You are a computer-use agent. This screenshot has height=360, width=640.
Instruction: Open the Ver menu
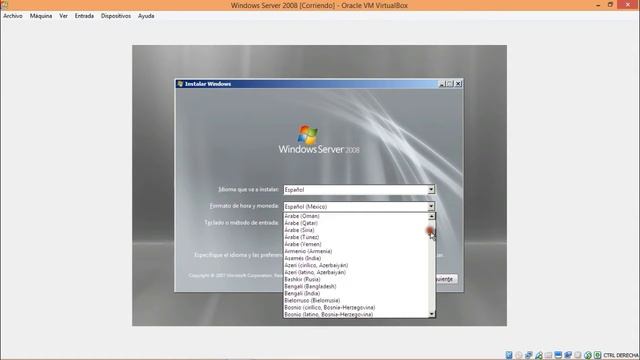point(63,16)
